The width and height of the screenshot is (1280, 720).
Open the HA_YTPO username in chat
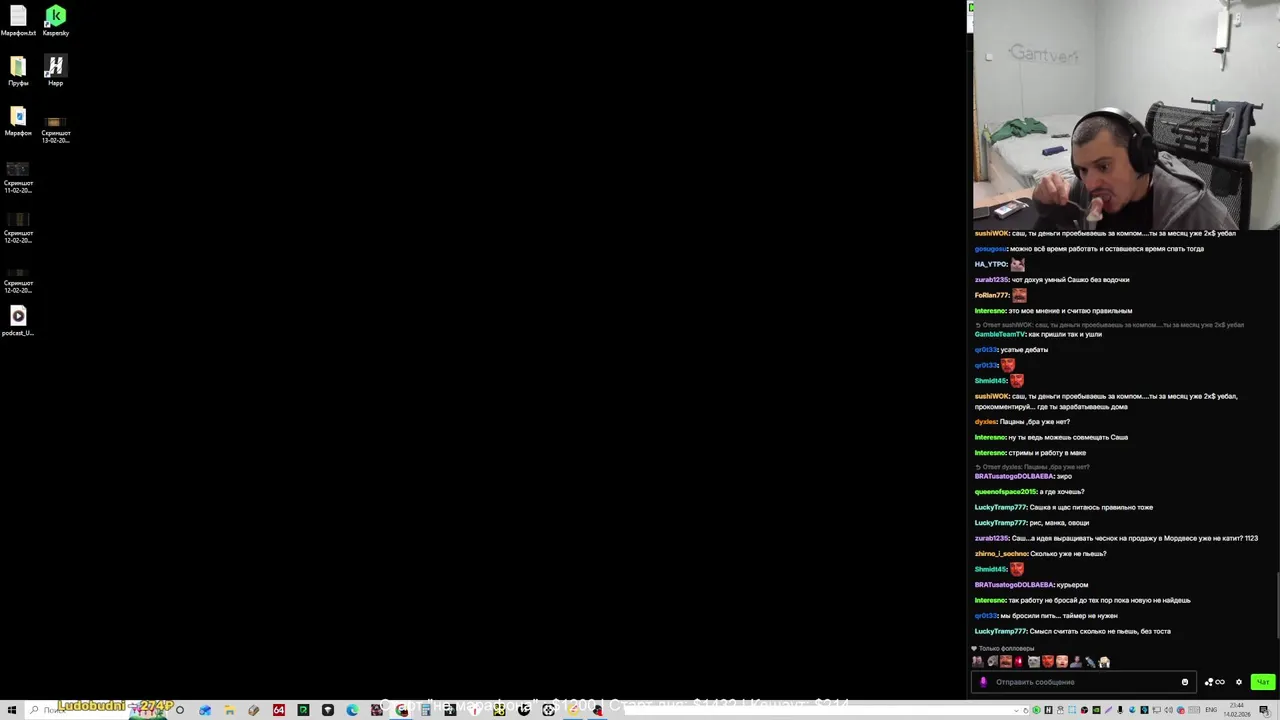pos(991,265)
